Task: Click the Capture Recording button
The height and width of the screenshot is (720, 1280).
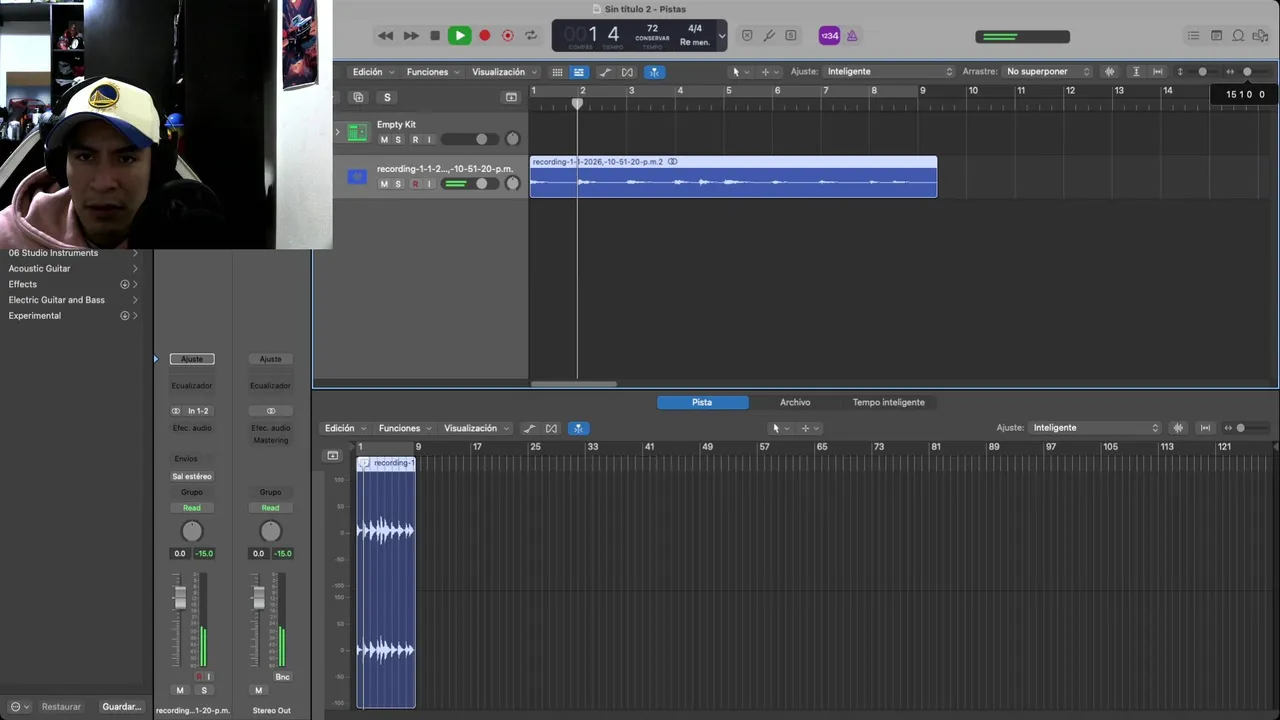Action: tap(508, 36)
